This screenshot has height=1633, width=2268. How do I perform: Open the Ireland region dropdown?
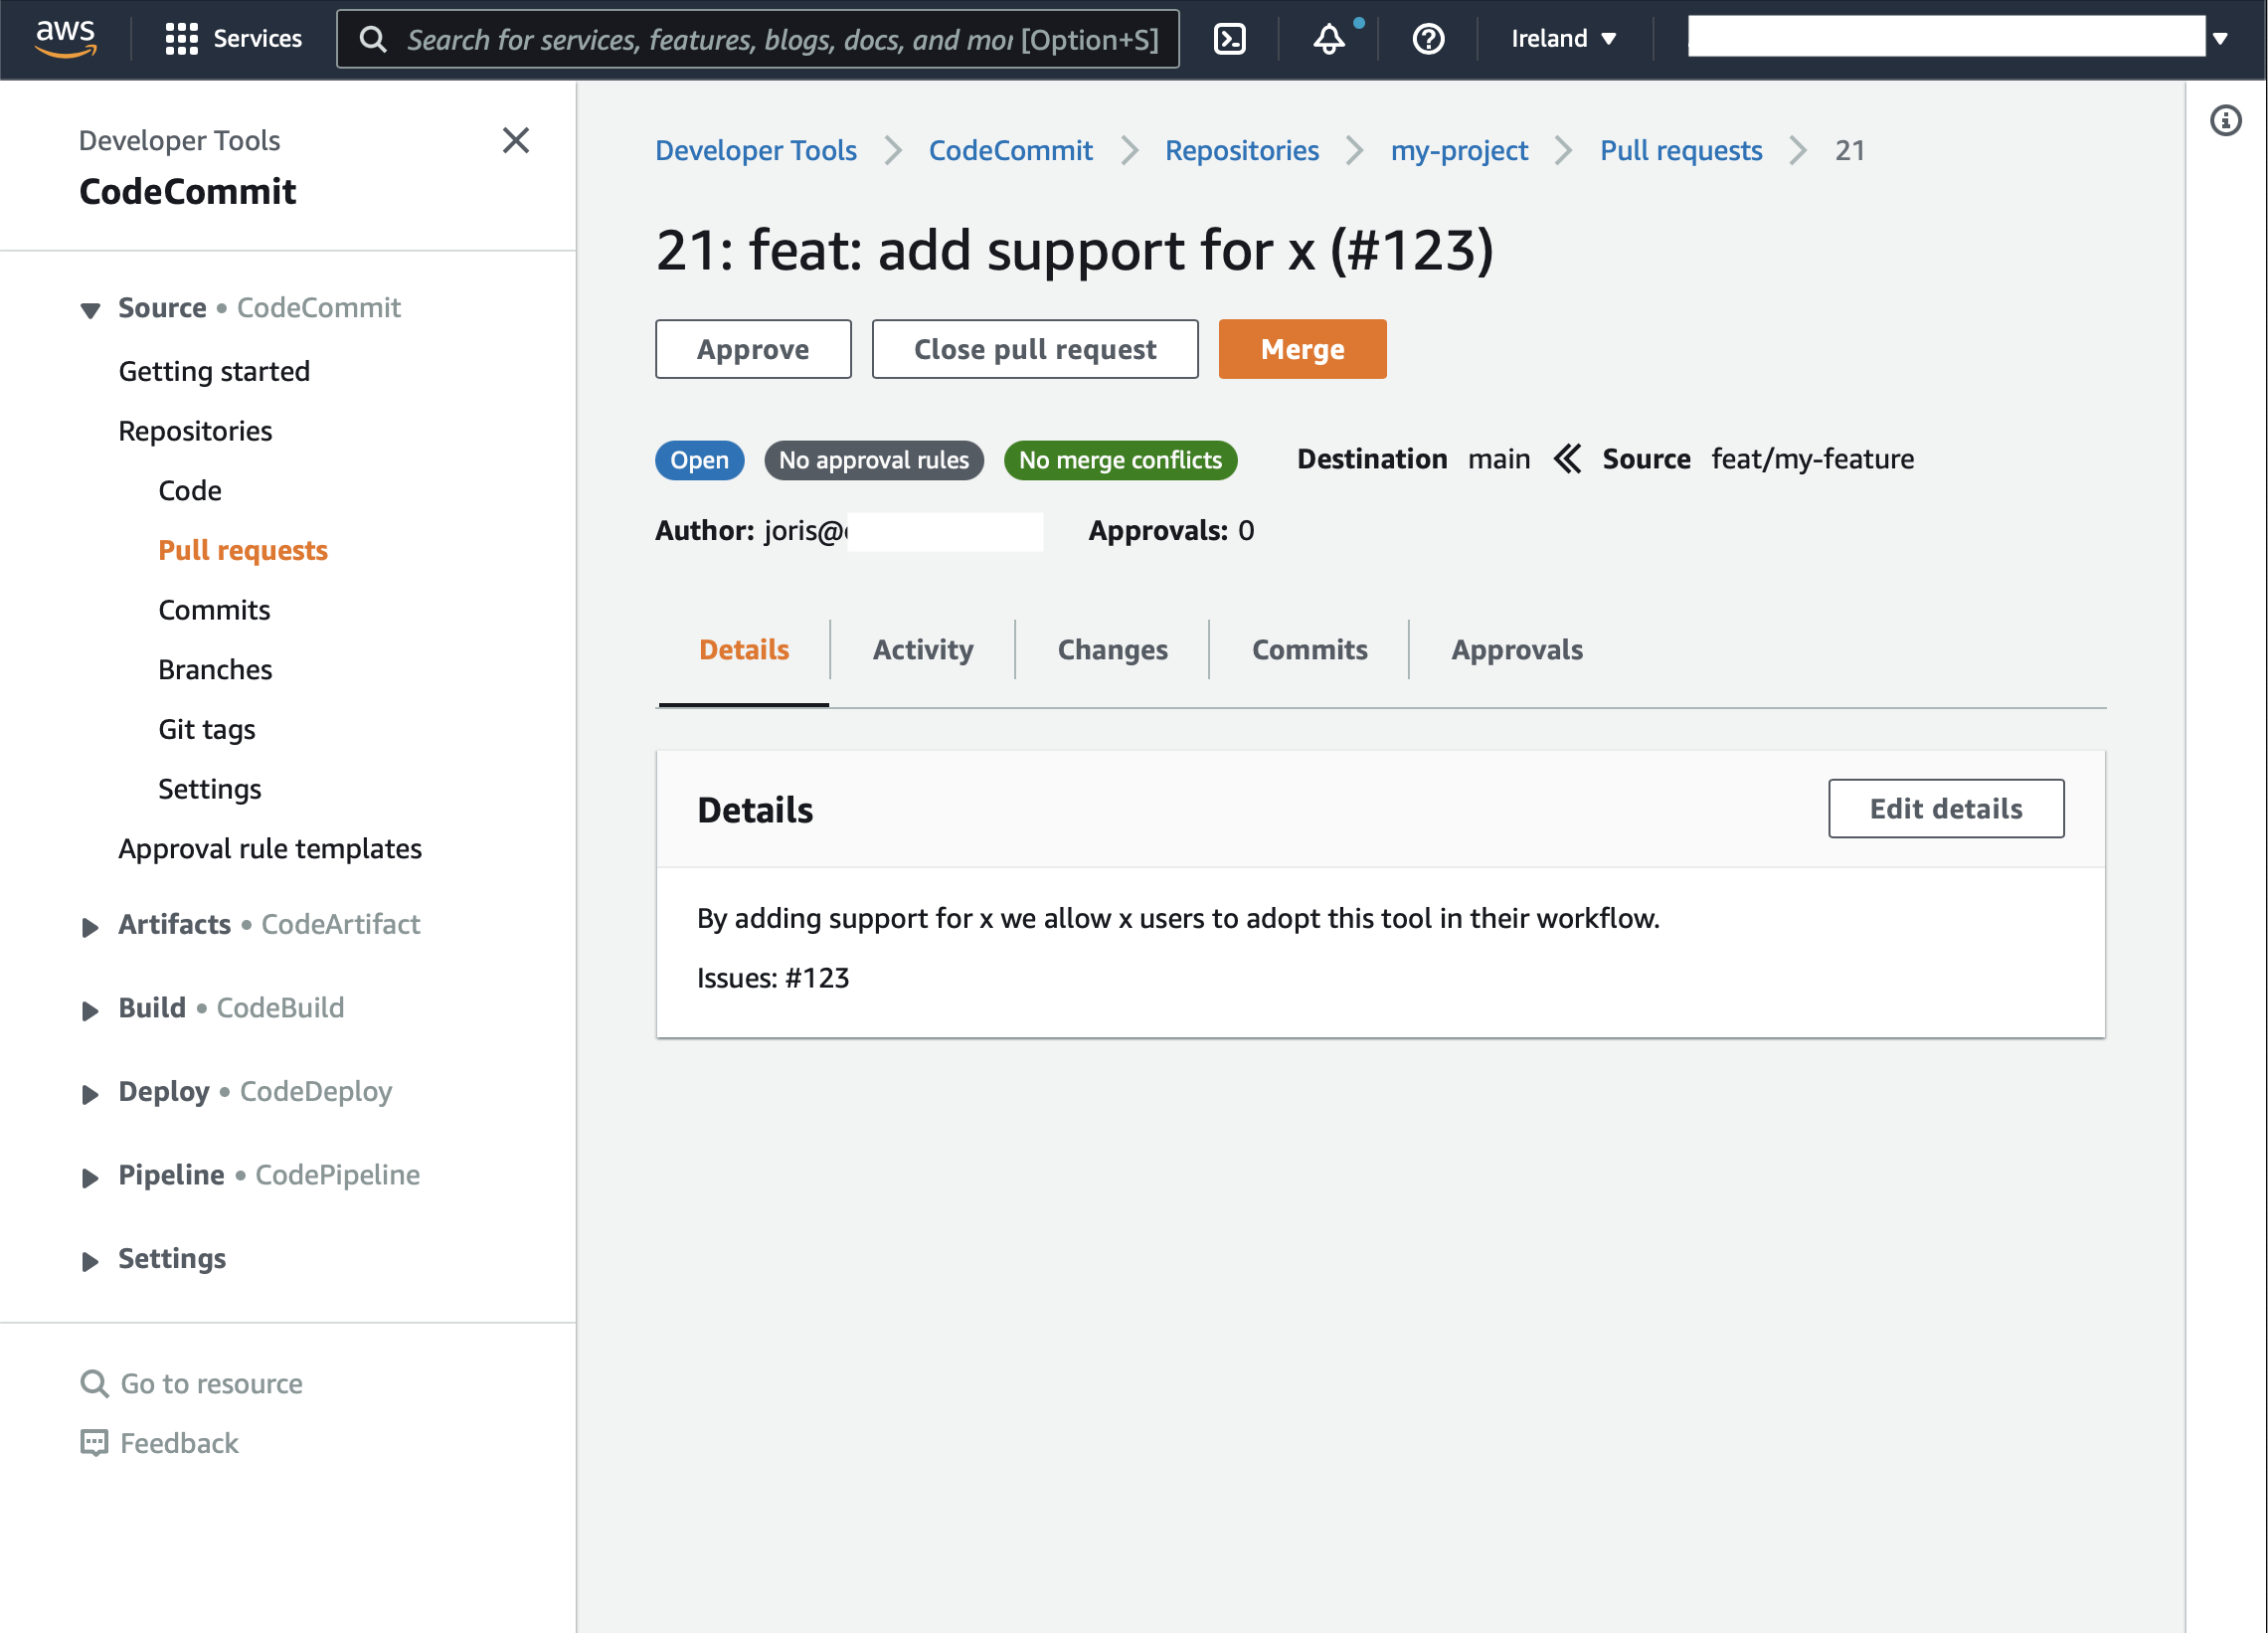1562,39
